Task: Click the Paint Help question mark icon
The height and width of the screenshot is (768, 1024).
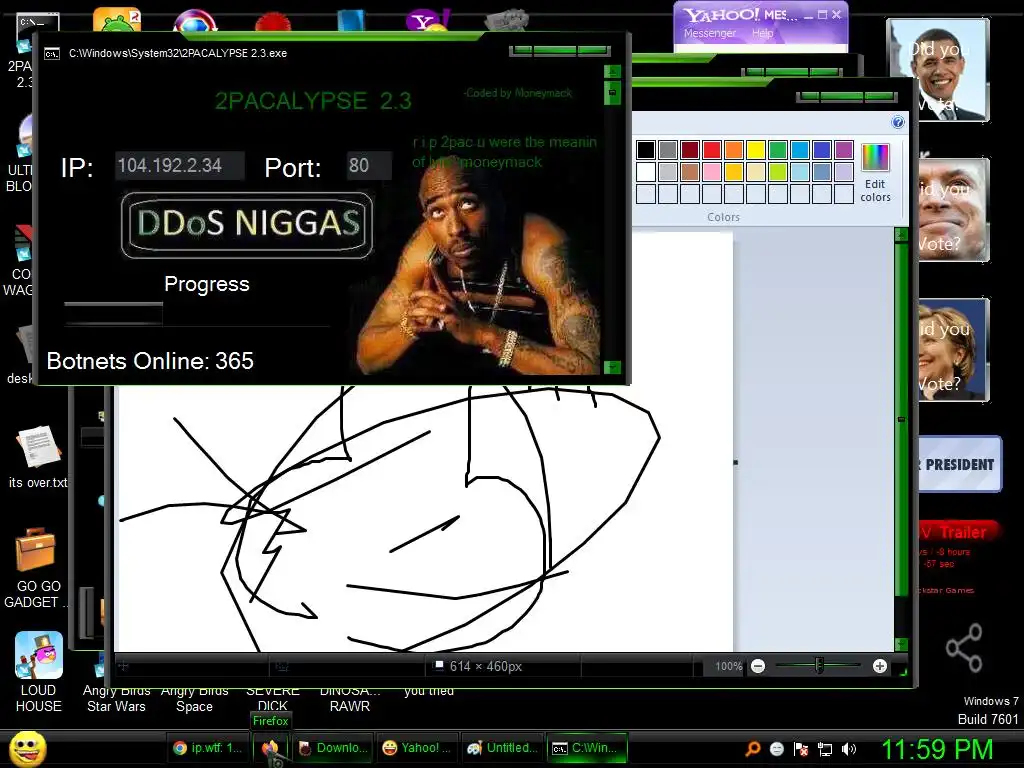Action: coord(898,122)
